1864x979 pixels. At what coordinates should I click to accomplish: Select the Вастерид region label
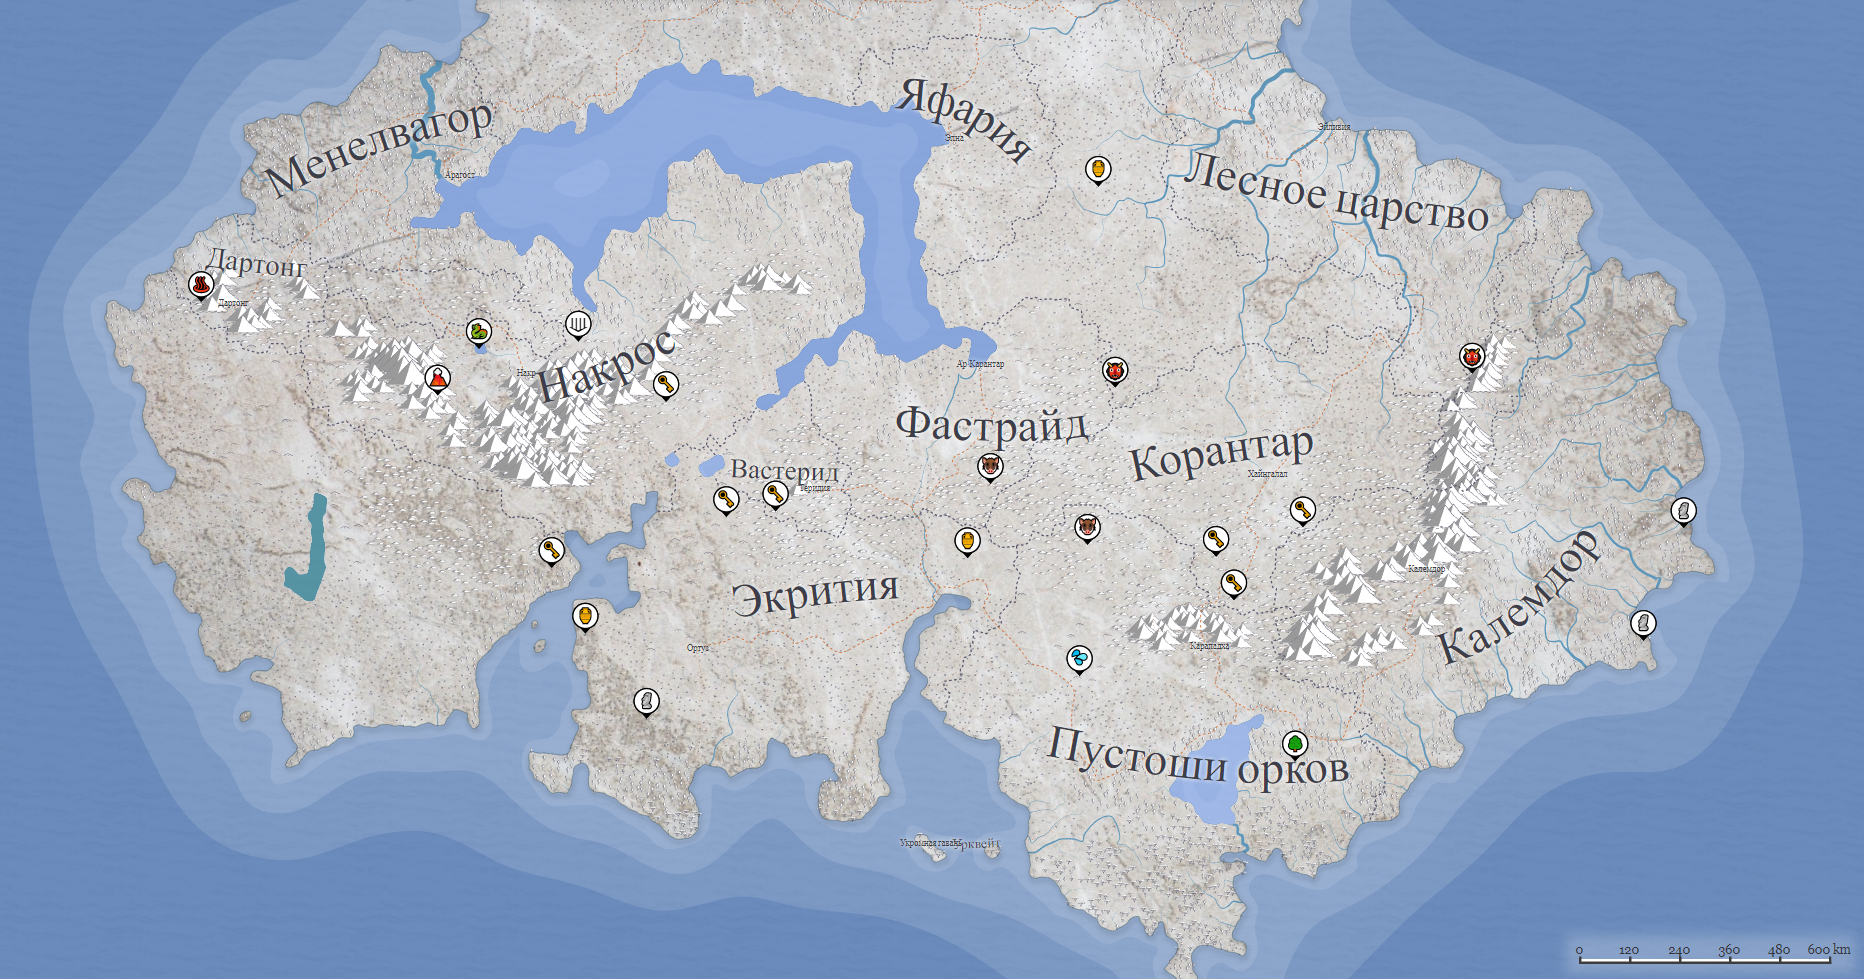coord(785,470)
